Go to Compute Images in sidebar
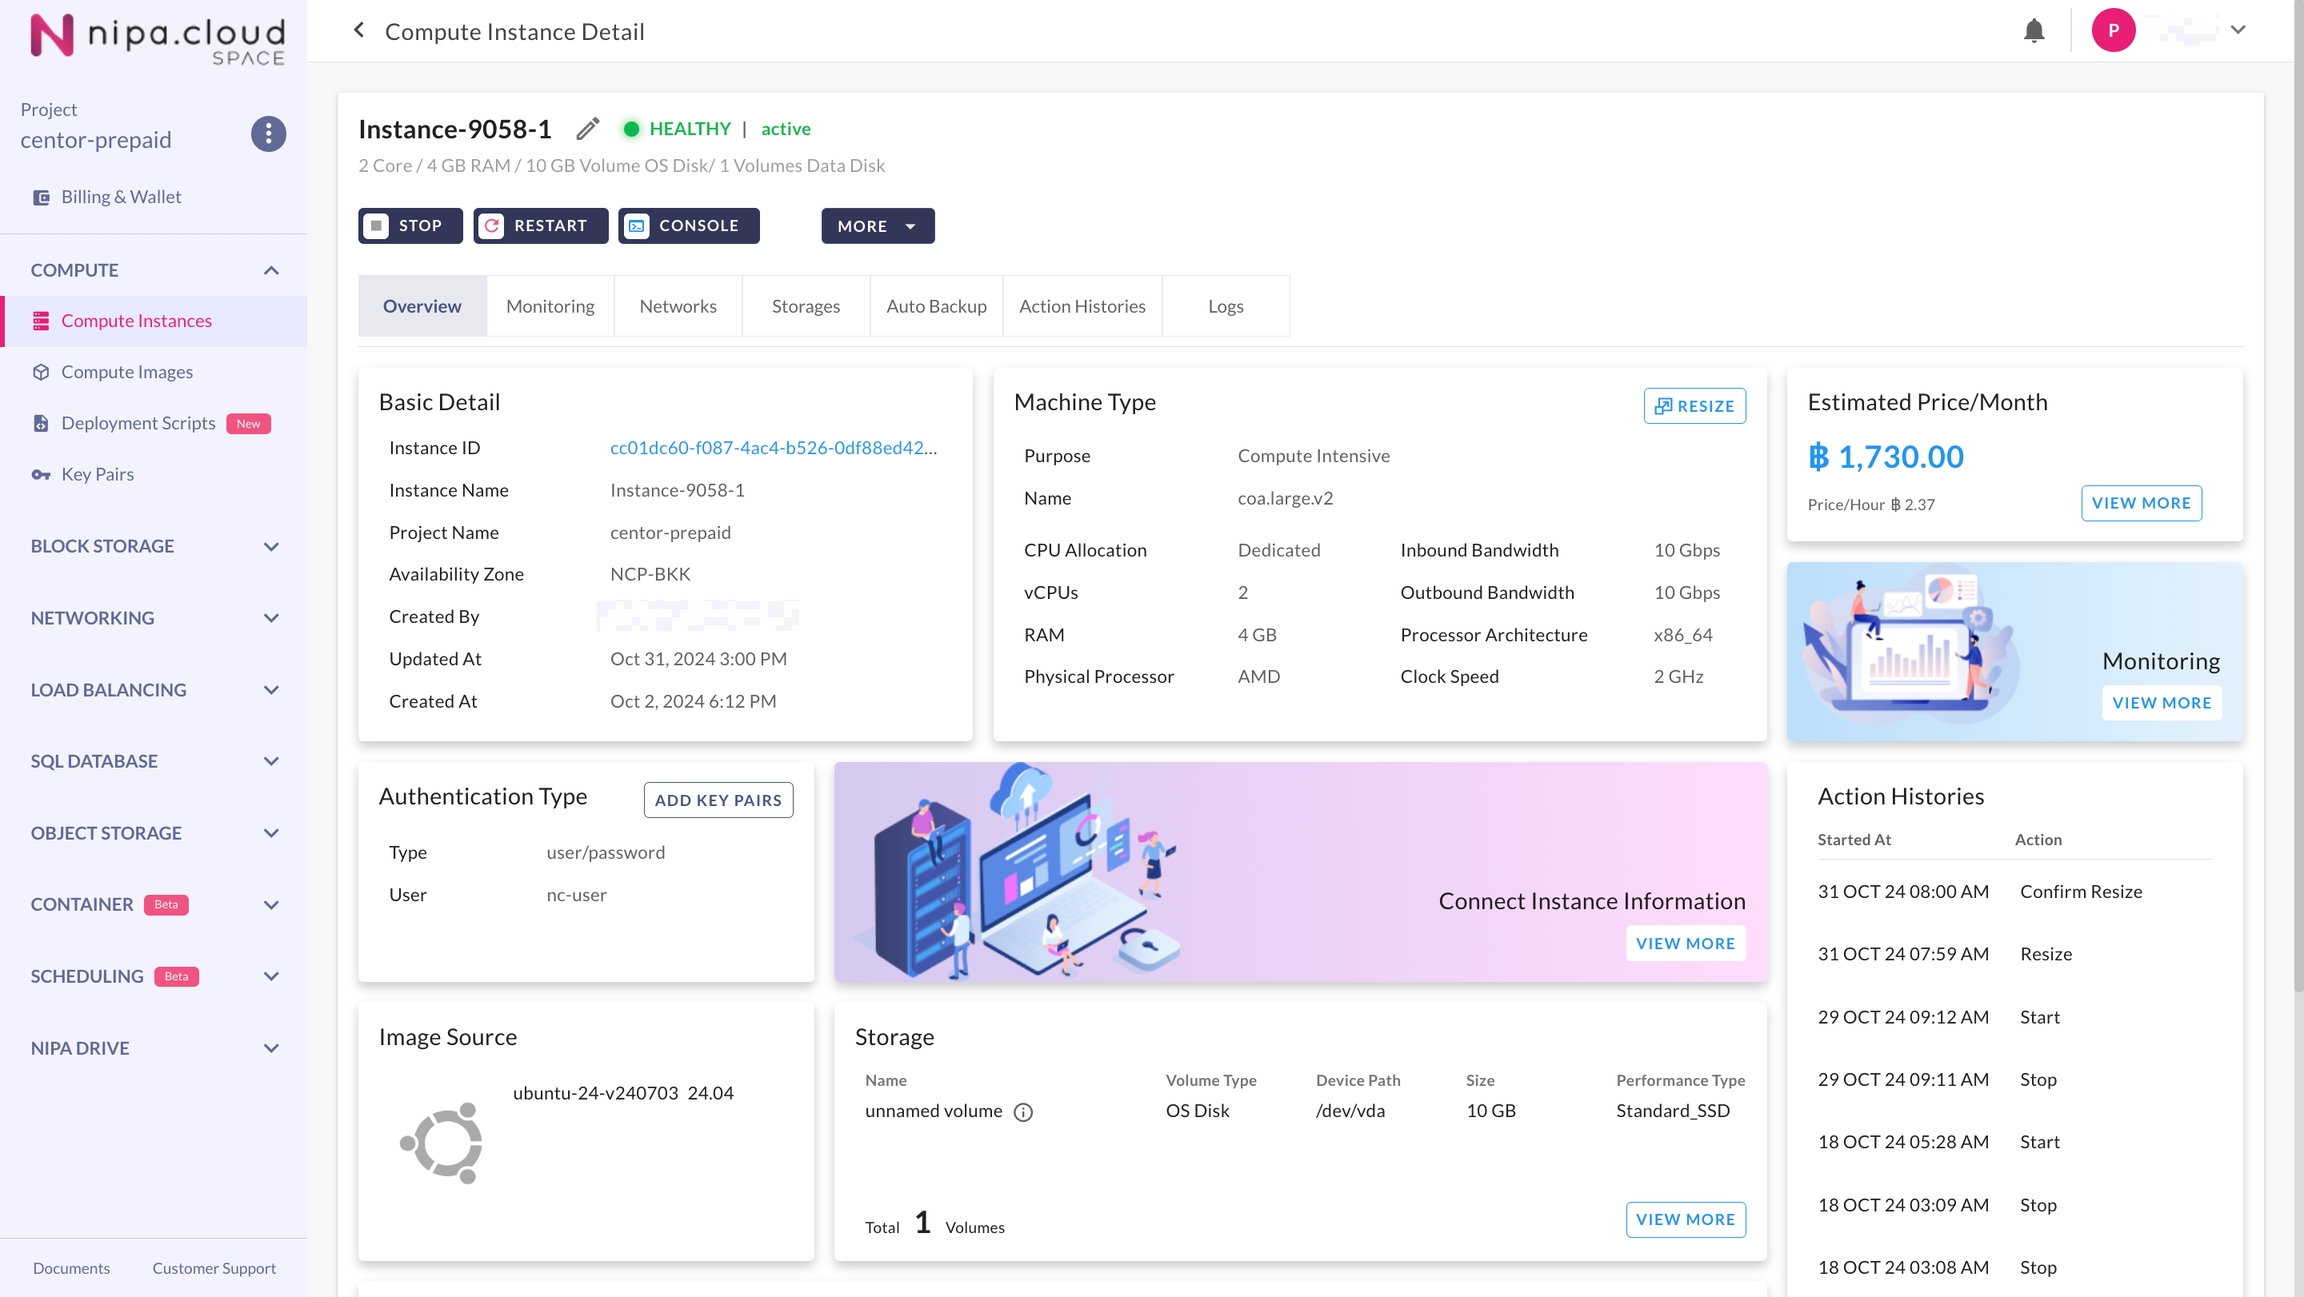2304x1297 pixels. coord(126,372)
